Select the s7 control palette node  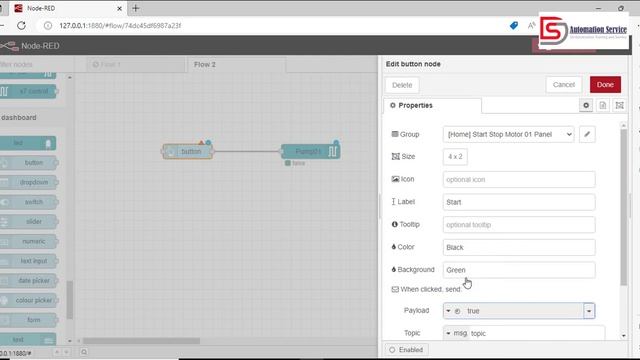pyautogui.click(x=29, y=91)
